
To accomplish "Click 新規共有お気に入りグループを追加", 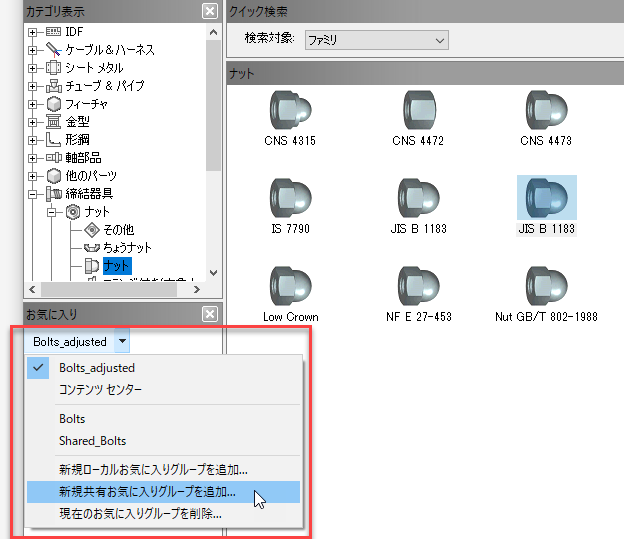I will (x=163, y=492).
